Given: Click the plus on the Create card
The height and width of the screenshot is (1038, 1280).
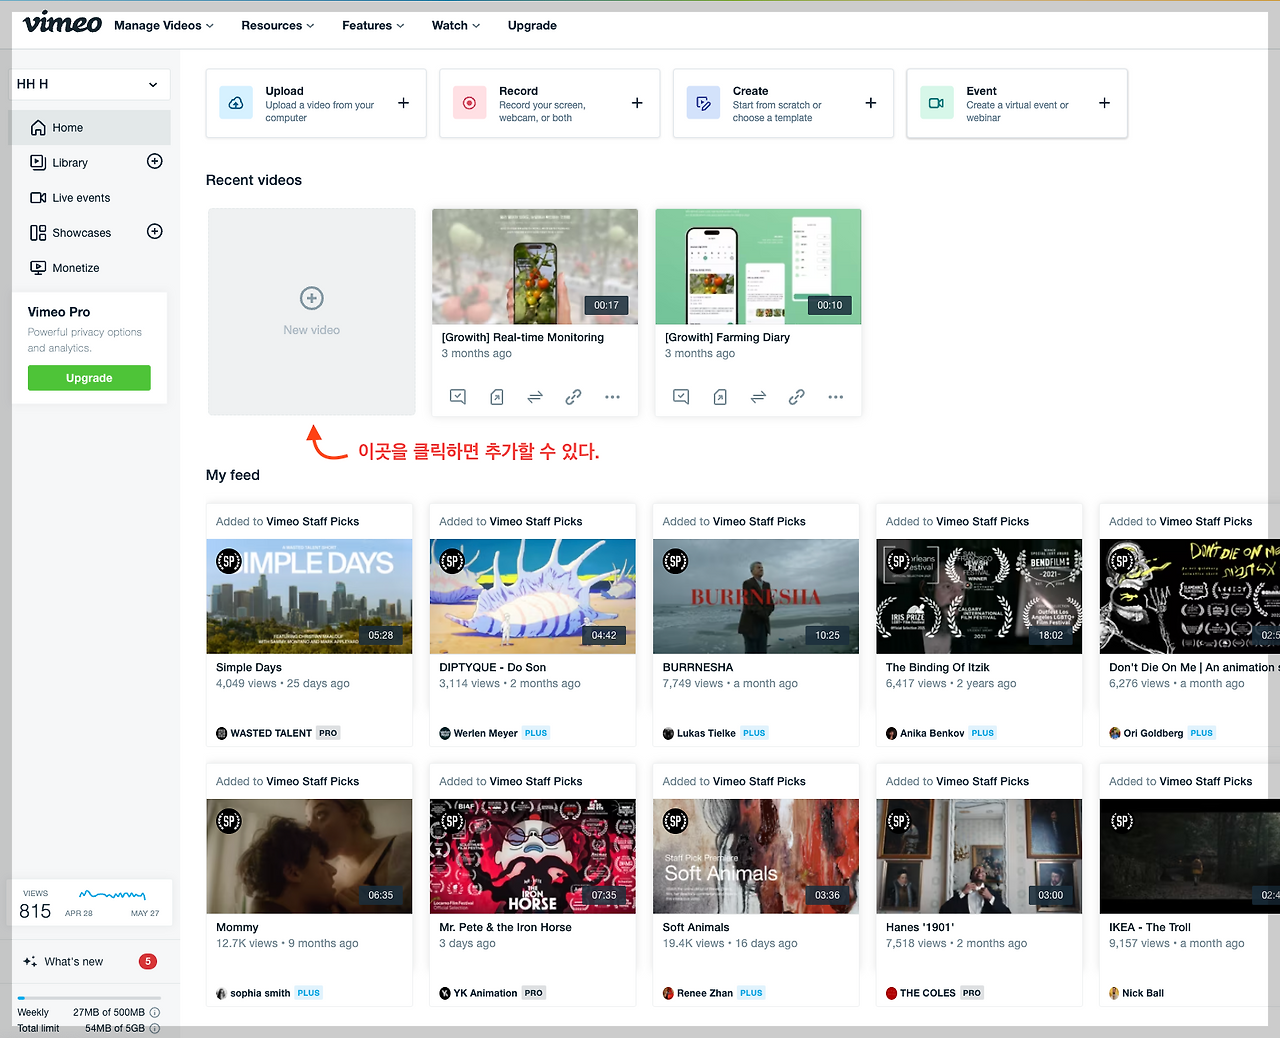Looking at the screenshot, I should point(871,103).
